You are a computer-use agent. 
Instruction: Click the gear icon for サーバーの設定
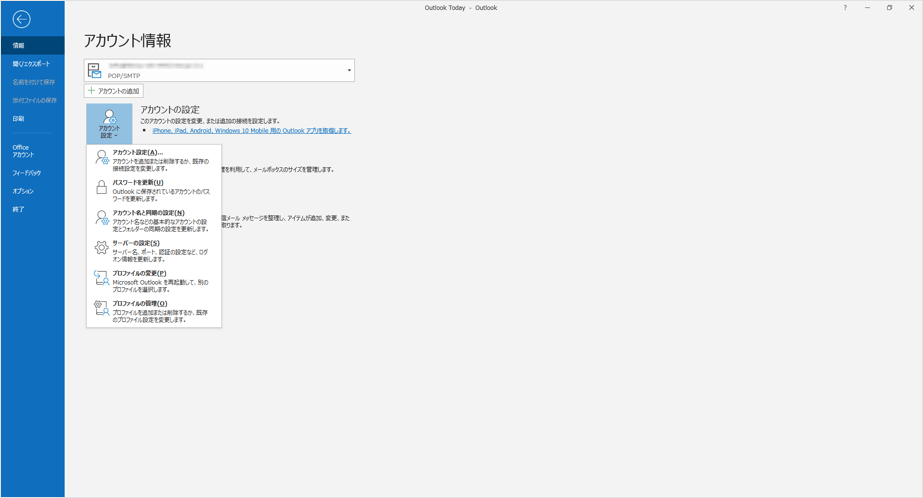pos(101,248)
